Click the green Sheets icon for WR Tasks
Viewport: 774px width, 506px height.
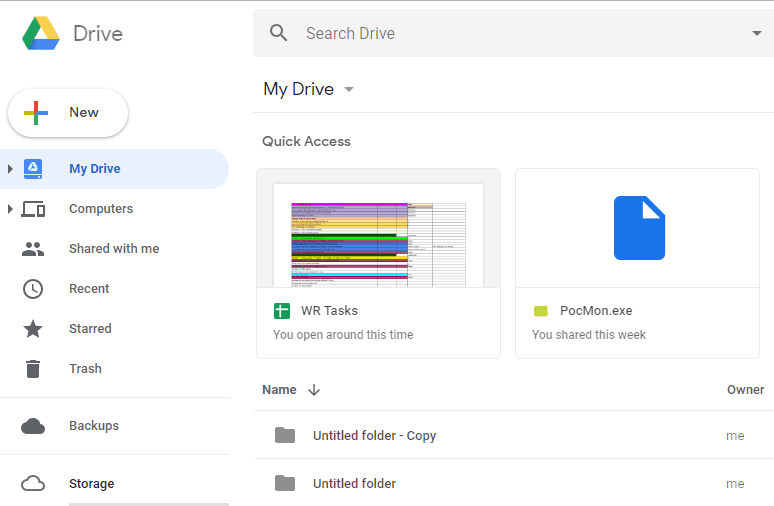click(x=282, y=311)
